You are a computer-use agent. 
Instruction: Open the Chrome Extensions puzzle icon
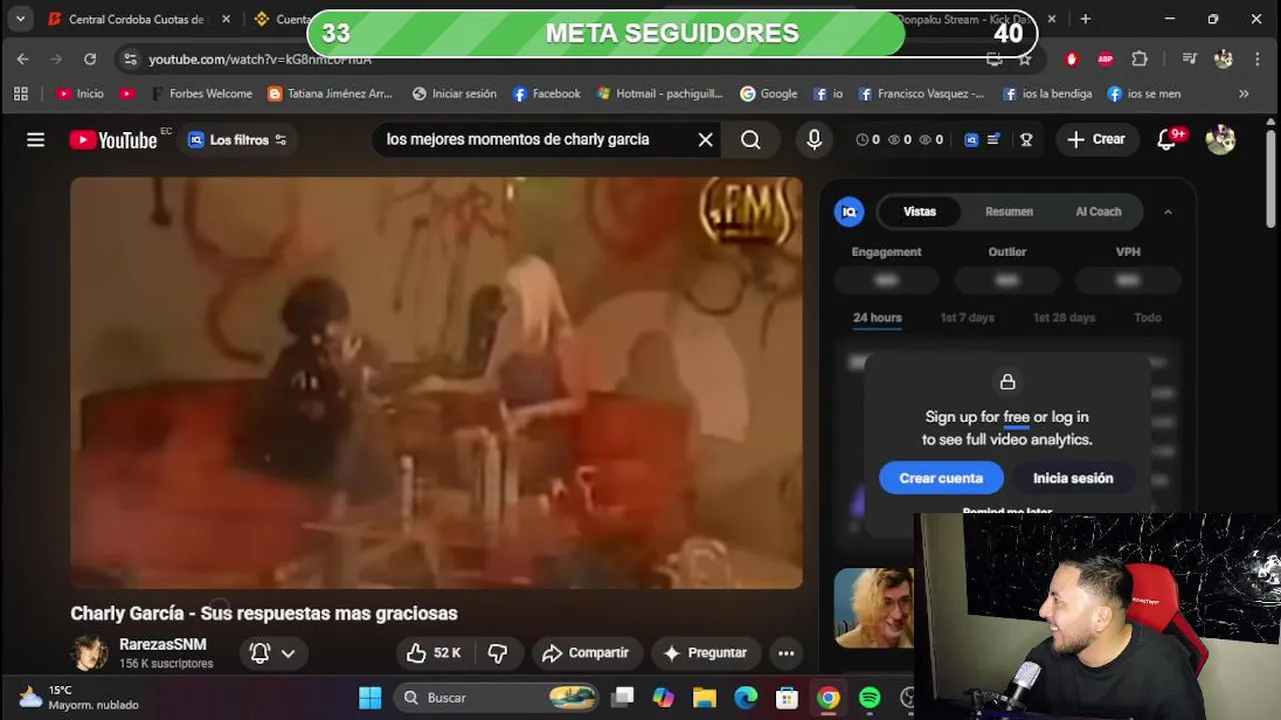(x=1139, y=59)
